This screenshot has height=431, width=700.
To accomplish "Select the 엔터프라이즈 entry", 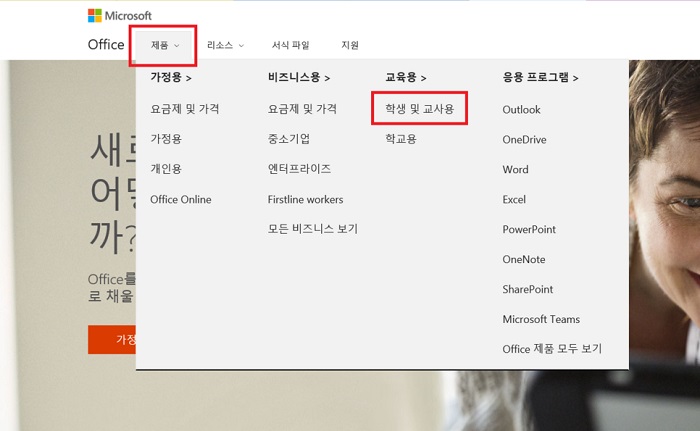I will (300, 169).
